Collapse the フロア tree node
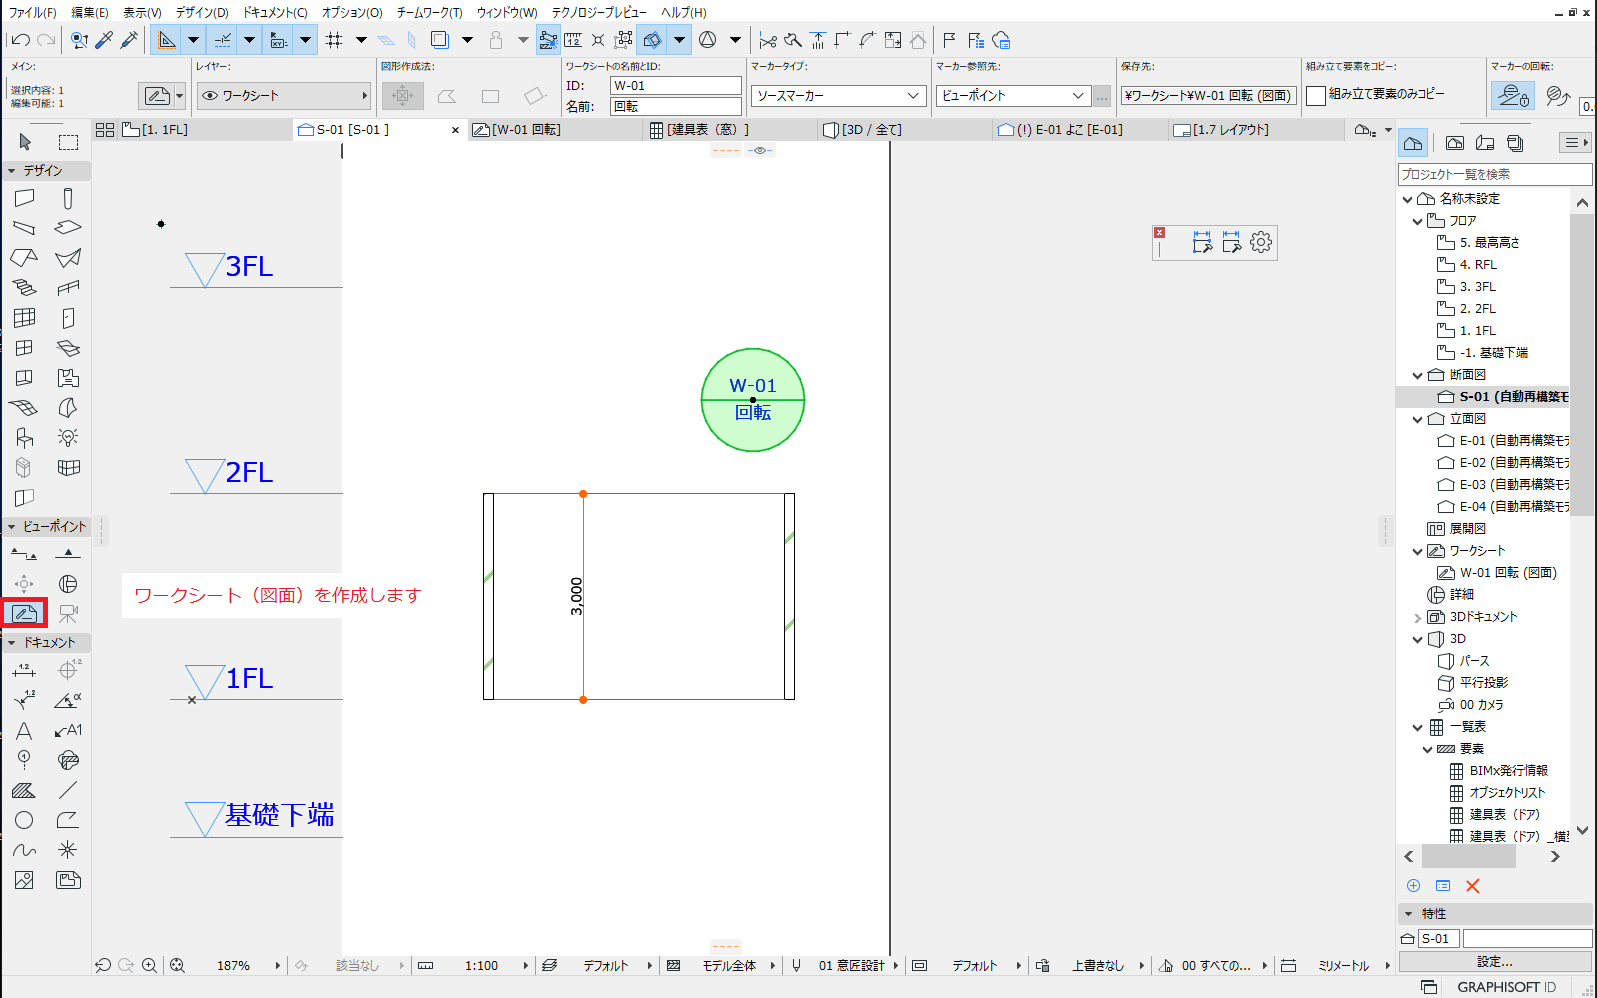1597x998 pixels. (x=1417, y=221)
